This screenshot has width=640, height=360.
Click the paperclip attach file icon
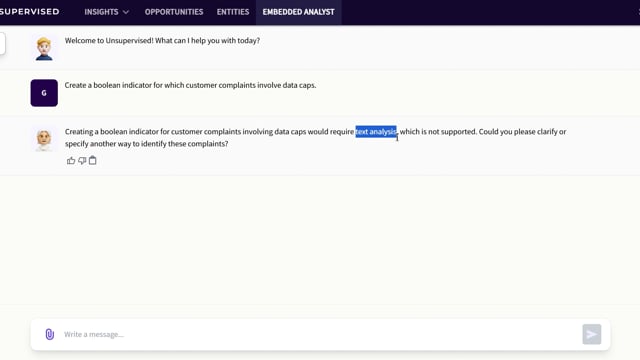click(49, 334)
